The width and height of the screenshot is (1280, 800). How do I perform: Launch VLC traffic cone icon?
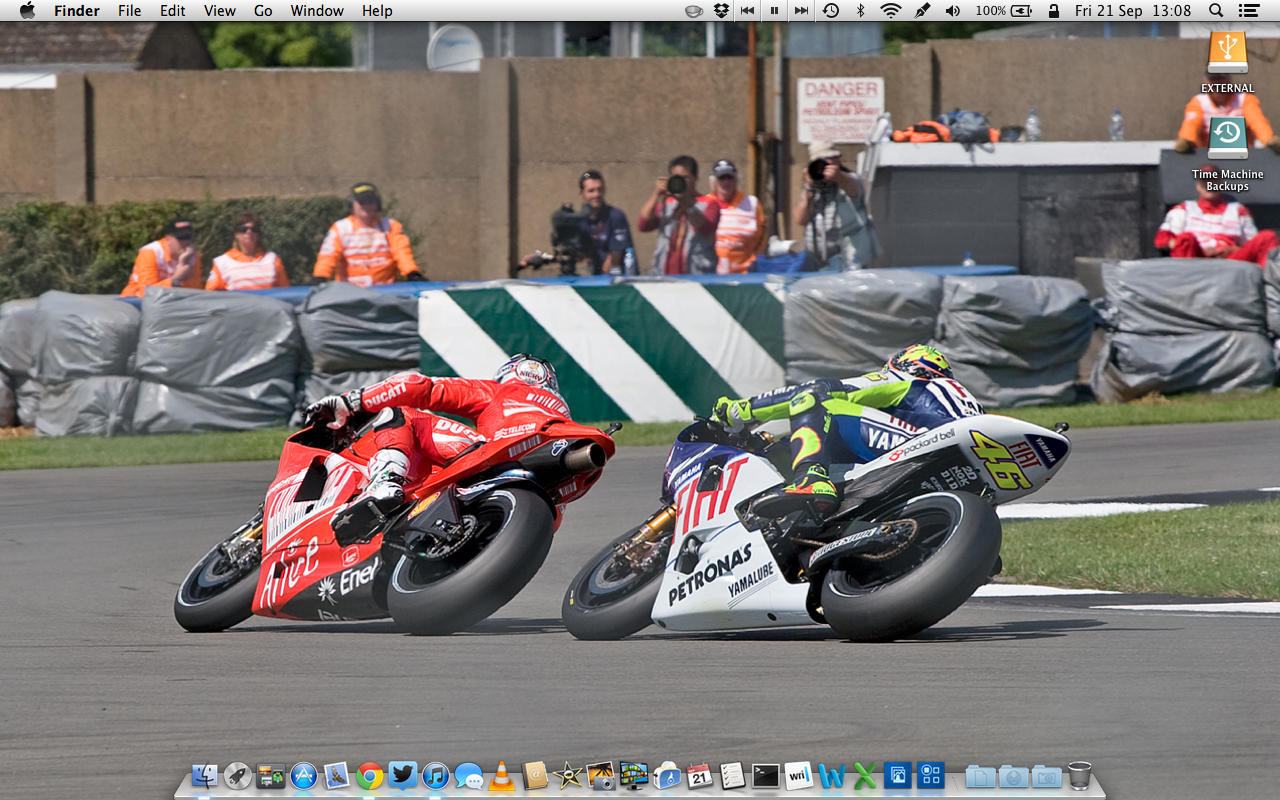click(x=502, y=775)
